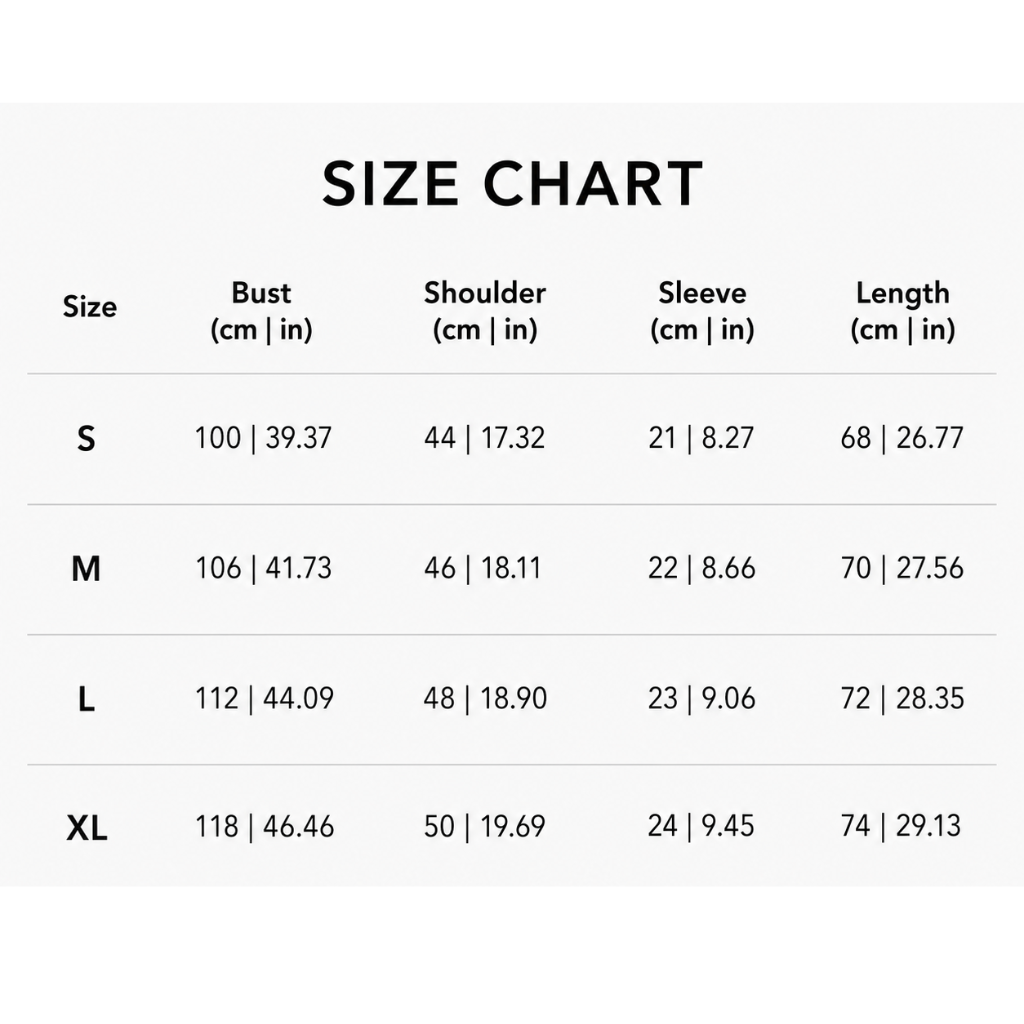This screenshot has height=1024, width=1024.
Task: Click length value 72 | 28.35
Action: (x=903, y=699)
